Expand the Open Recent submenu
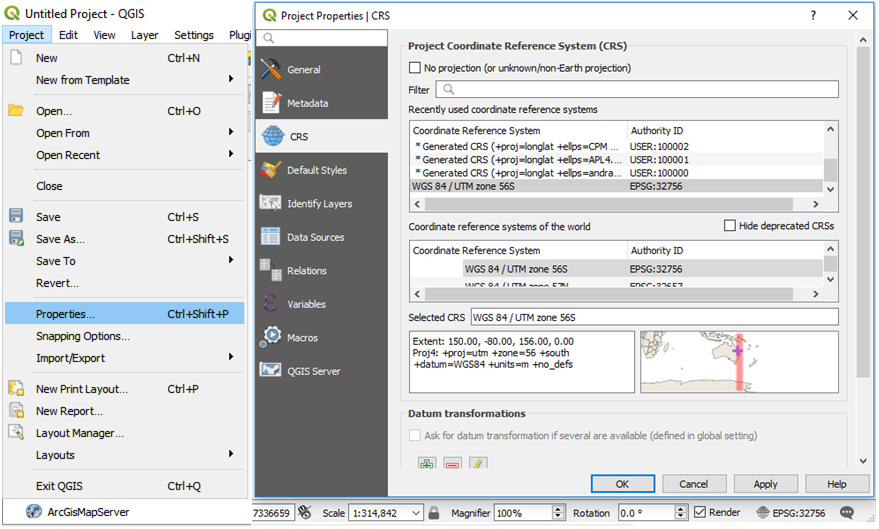The width and height of the screenshot is (879, 529). point(231,155)
